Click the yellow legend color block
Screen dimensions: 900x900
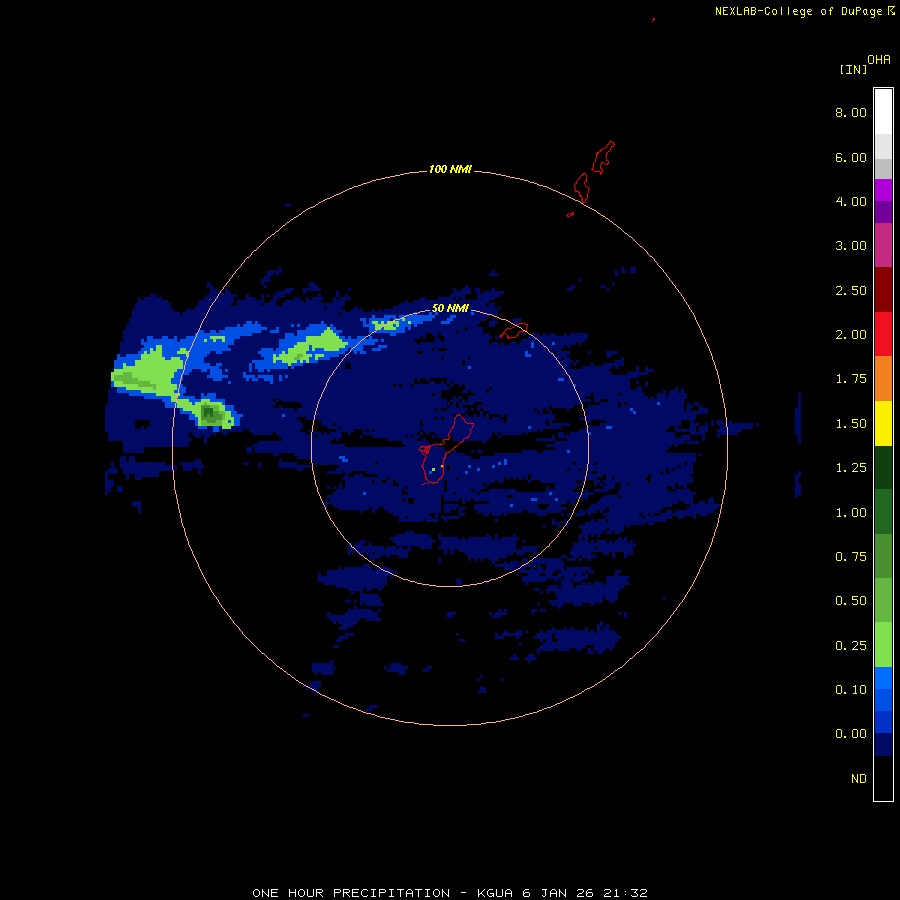(883, 423)
